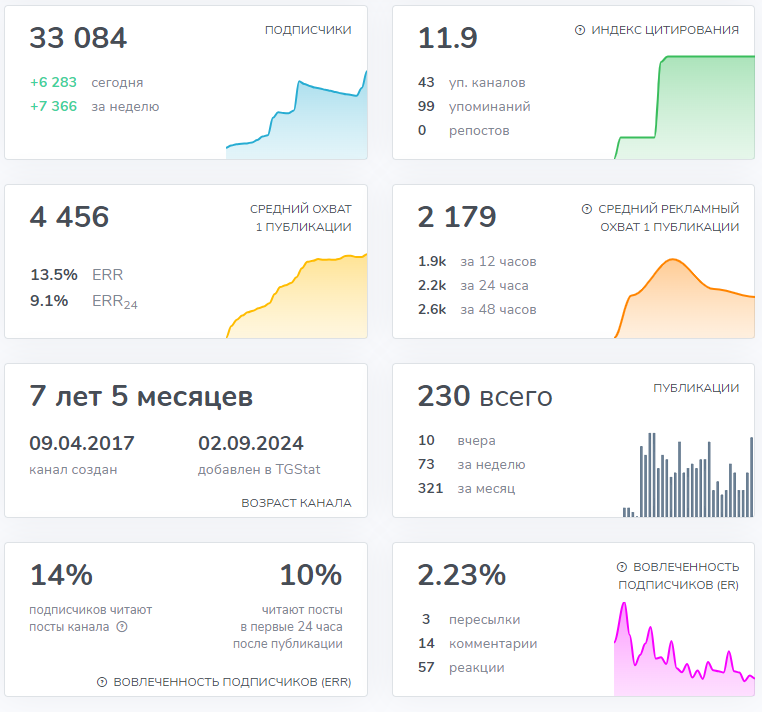This screenshot has width=762, height=712.
Task: Click the '99 упоминаний' mentions row
Action: point(474,107)
